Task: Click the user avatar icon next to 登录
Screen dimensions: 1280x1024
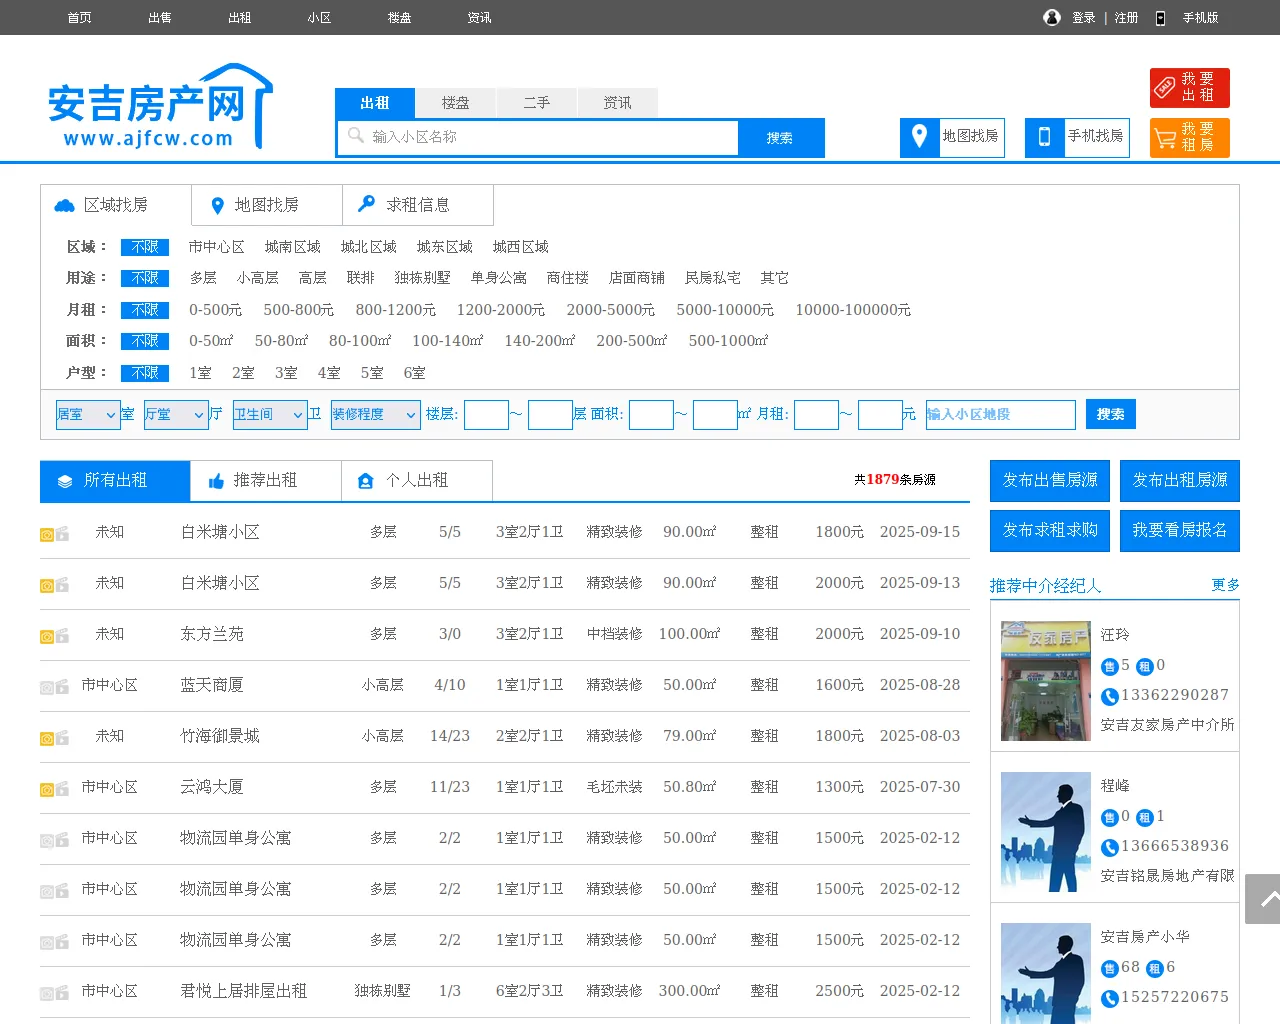Action: pos(1051,17)
